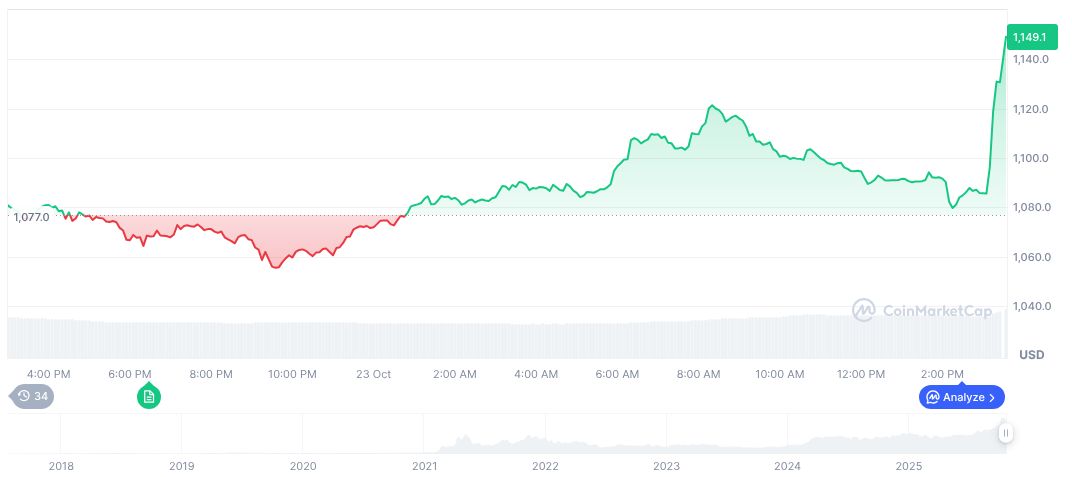Click the Analyze button label
1072x477 pixels.
pyautogui.click(x=963, y=397)
